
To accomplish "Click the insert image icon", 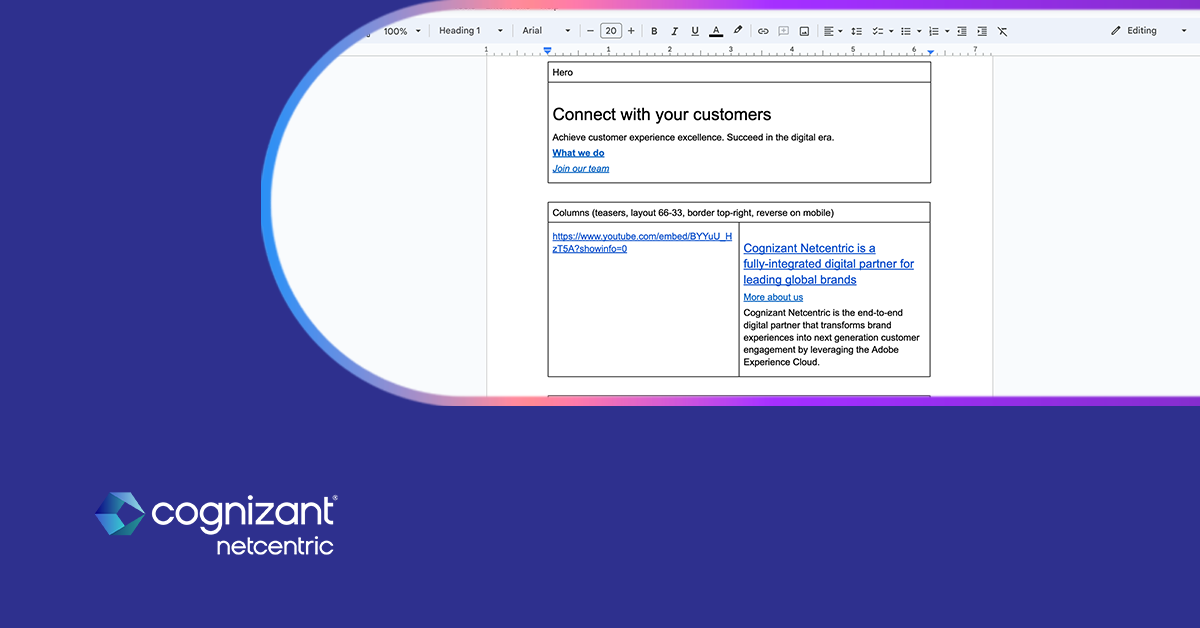I will 804,31.
